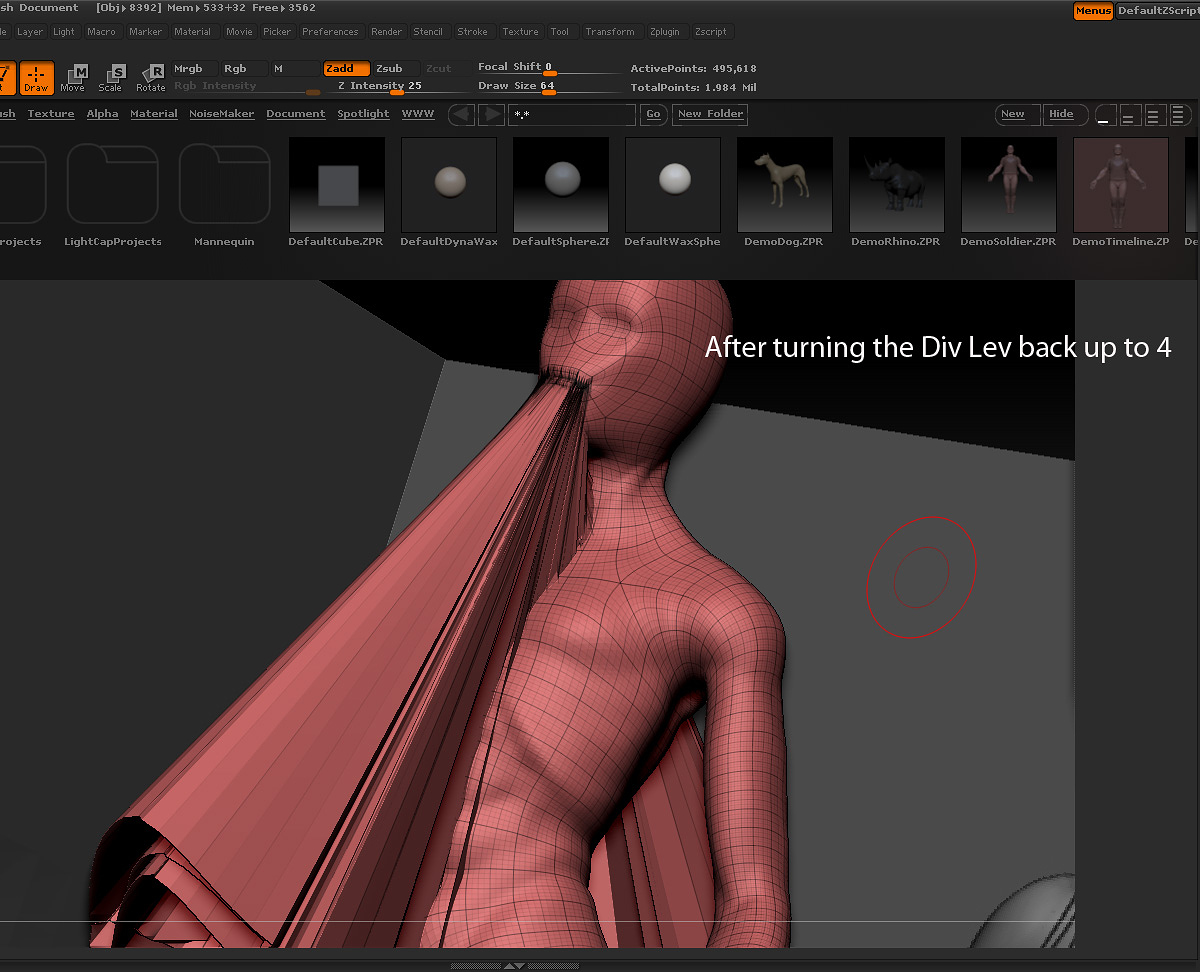Open the Preferences menu
Screen dimensions: 1200x972
pos(330,32)
